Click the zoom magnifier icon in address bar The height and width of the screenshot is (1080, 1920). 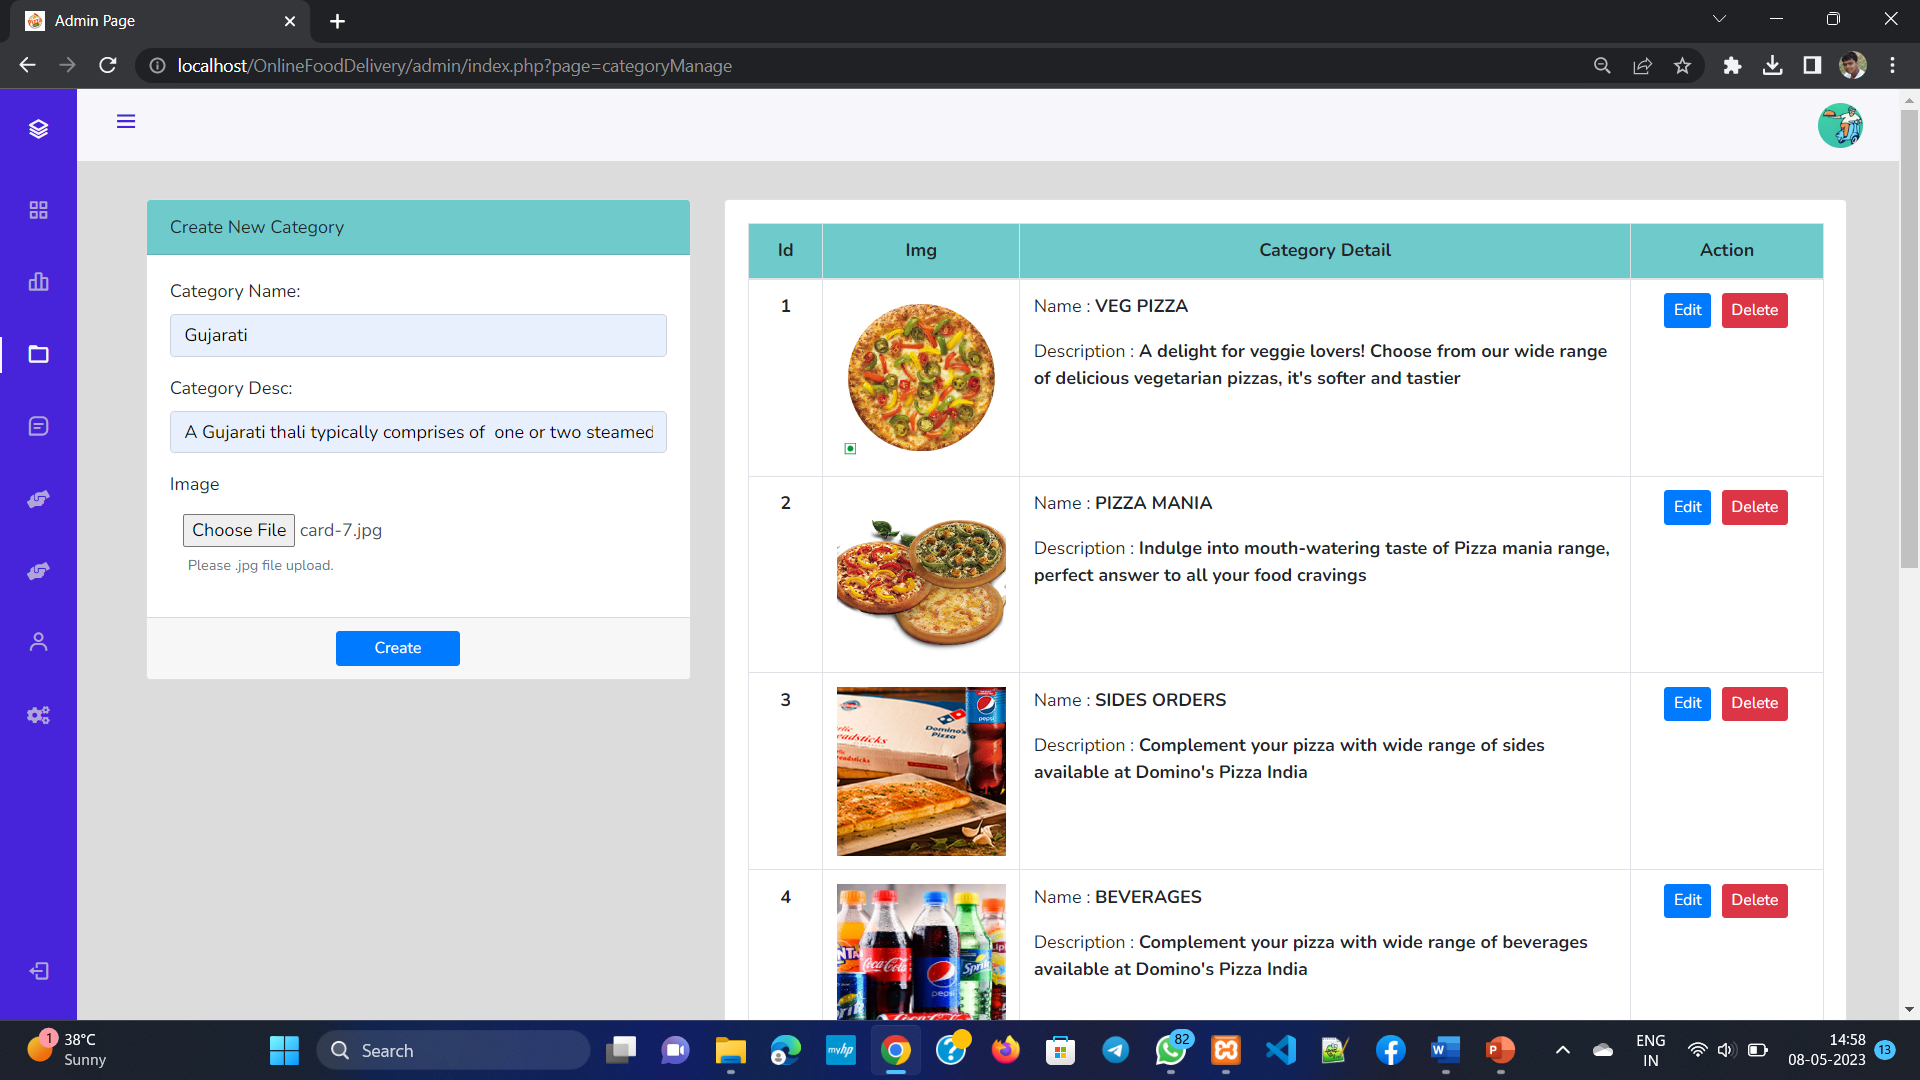[1602, 65]
